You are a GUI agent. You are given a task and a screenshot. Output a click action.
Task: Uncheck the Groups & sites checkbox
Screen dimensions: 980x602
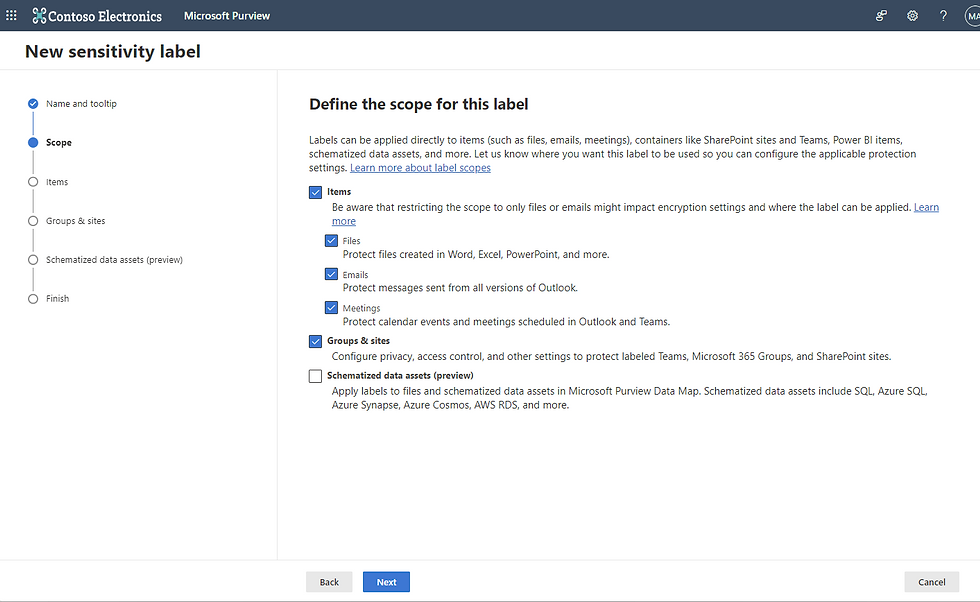(316, 341)
